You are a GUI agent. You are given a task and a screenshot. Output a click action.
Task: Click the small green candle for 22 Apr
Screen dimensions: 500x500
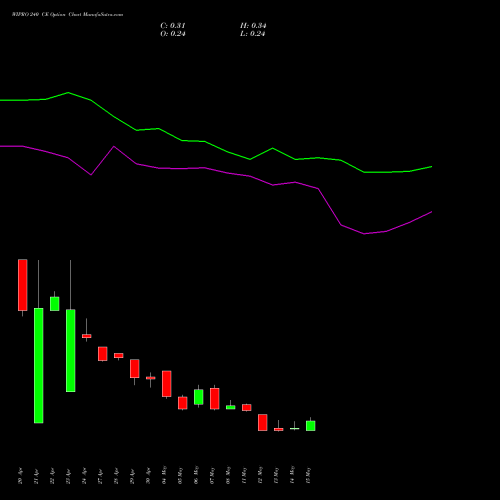55,304
